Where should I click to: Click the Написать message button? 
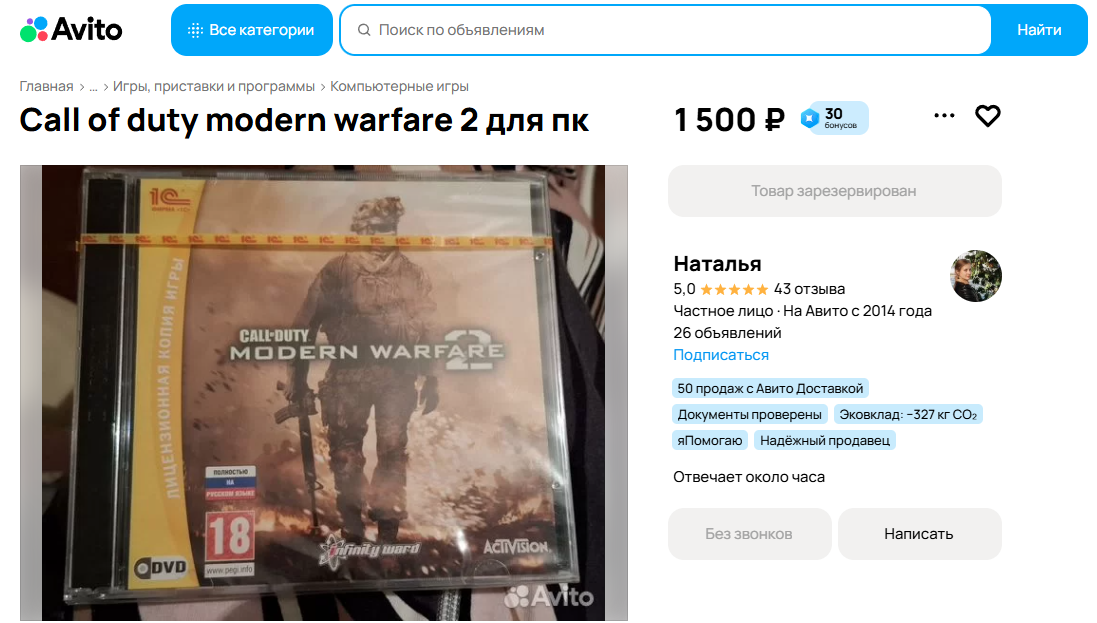point(919,534)
